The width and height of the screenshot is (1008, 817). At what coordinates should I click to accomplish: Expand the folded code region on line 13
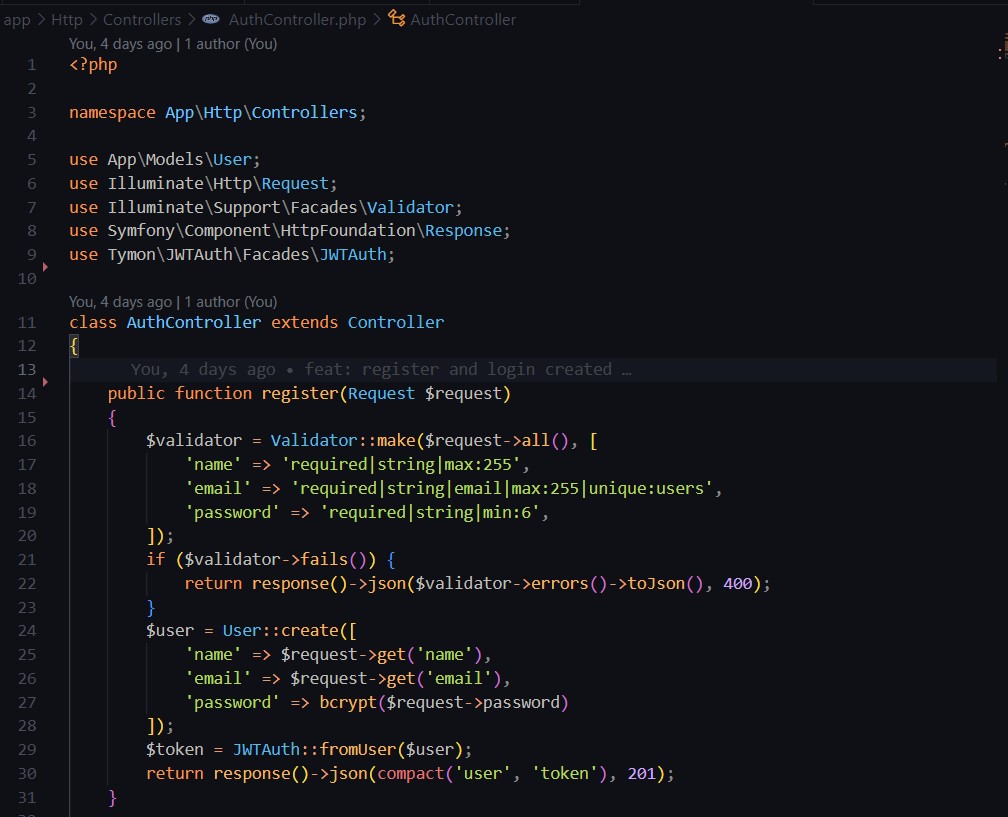pyautogui.click(x=627, y=369)
